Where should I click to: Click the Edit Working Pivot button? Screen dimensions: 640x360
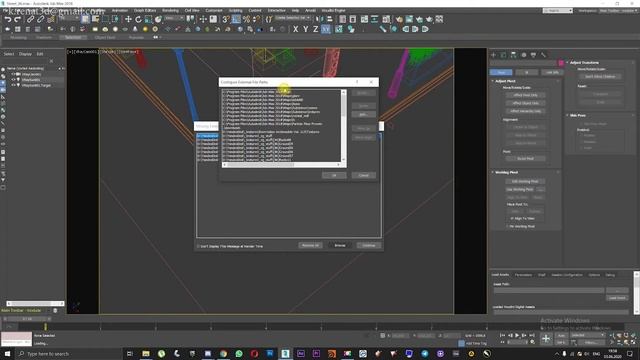[525, 181]
